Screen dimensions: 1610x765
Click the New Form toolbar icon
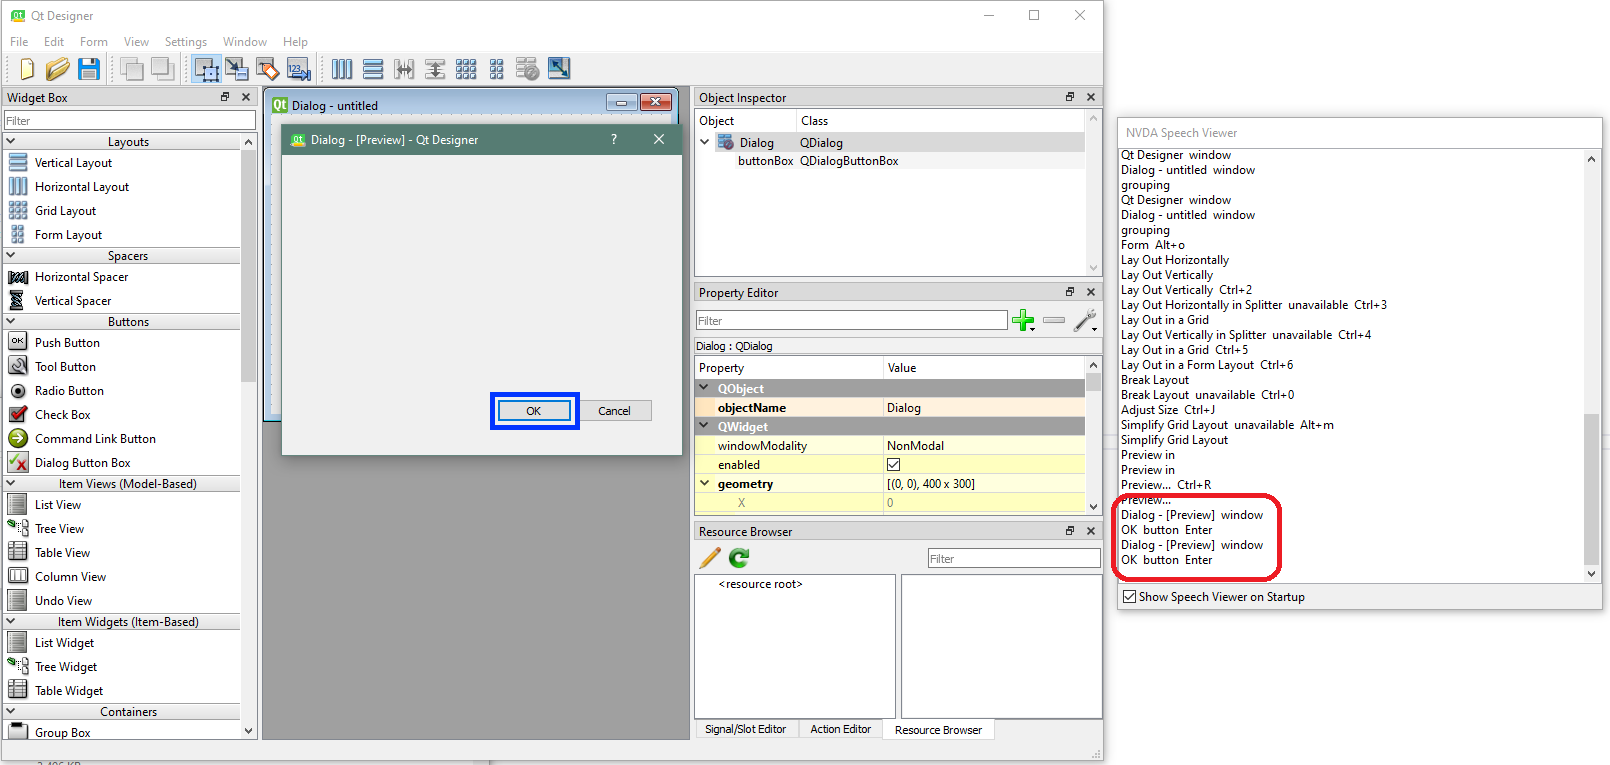pos(27,69)
